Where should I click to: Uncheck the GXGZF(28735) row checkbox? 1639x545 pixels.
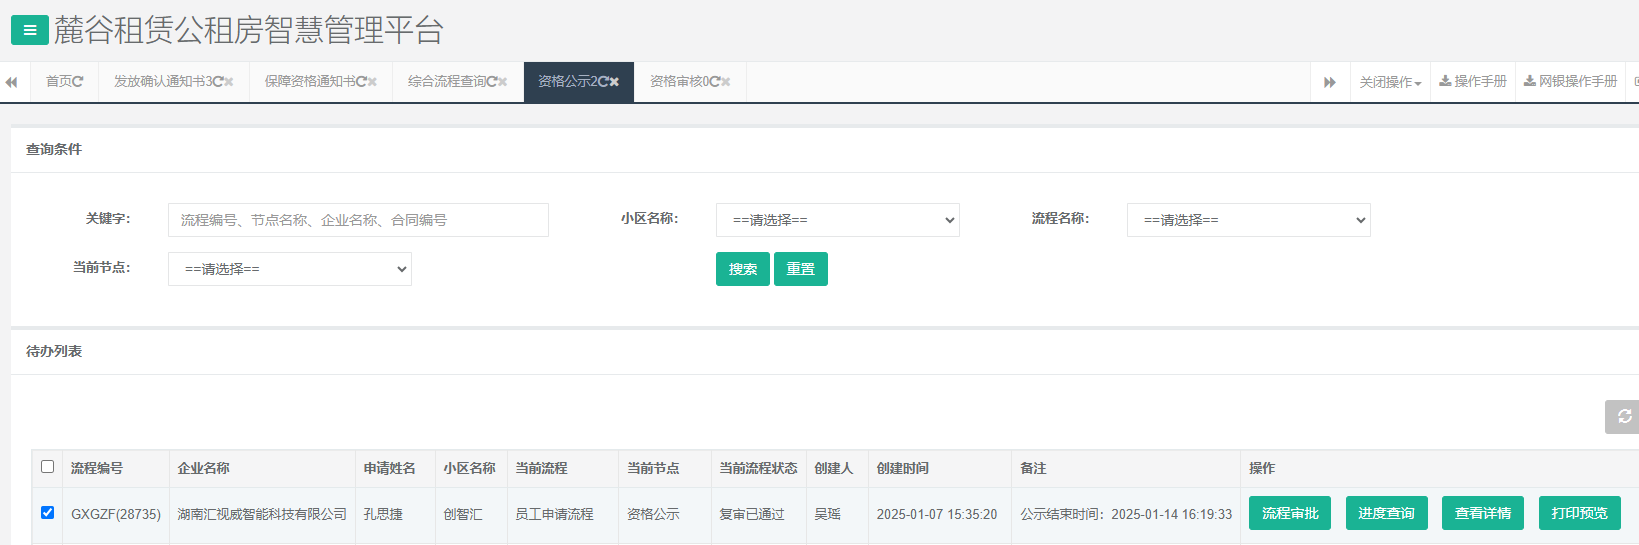(x=47, y=513)
